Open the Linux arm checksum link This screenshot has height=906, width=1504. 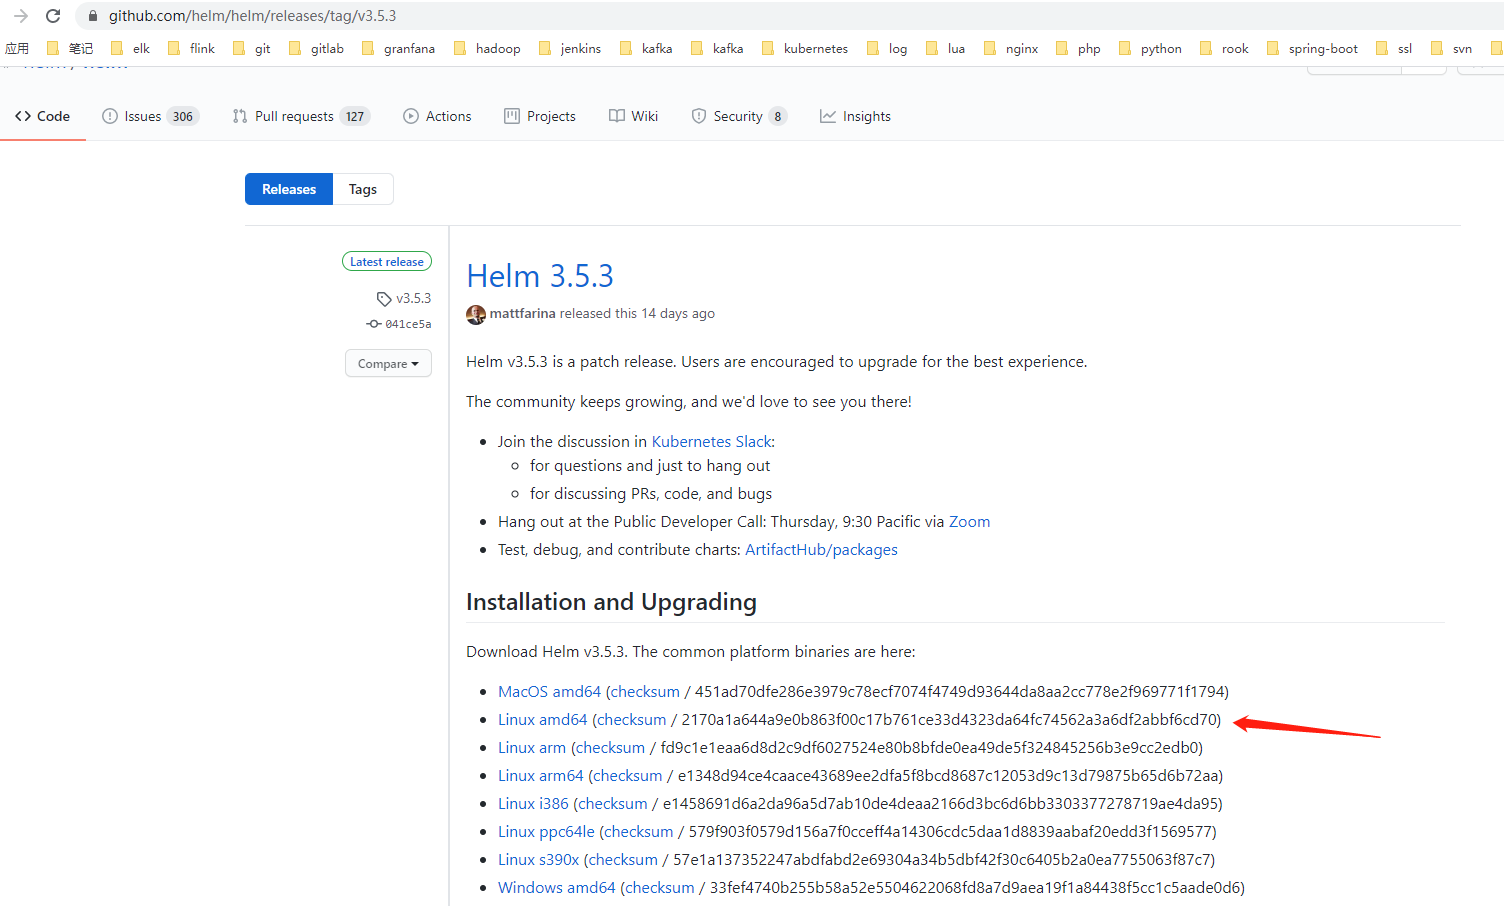tap(610, 747)
